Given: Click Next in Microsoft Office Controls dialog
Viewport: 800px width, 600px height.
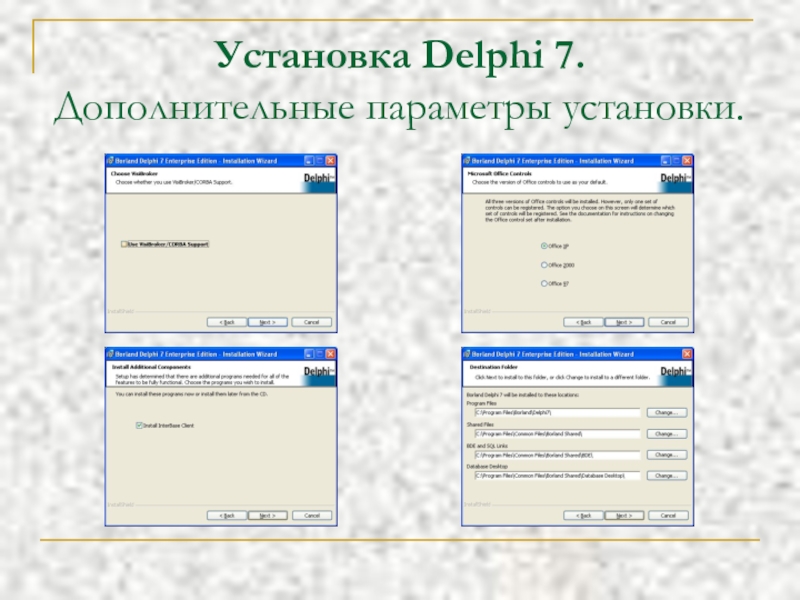Looking at the screenshot, I should [x=624, y=322].
